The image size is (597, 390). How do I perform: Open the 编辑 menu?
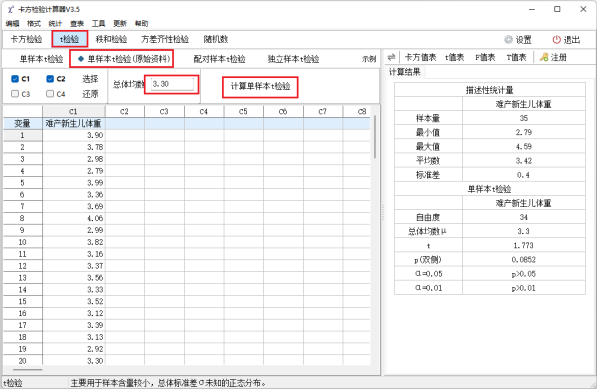[x=12, y=24]
